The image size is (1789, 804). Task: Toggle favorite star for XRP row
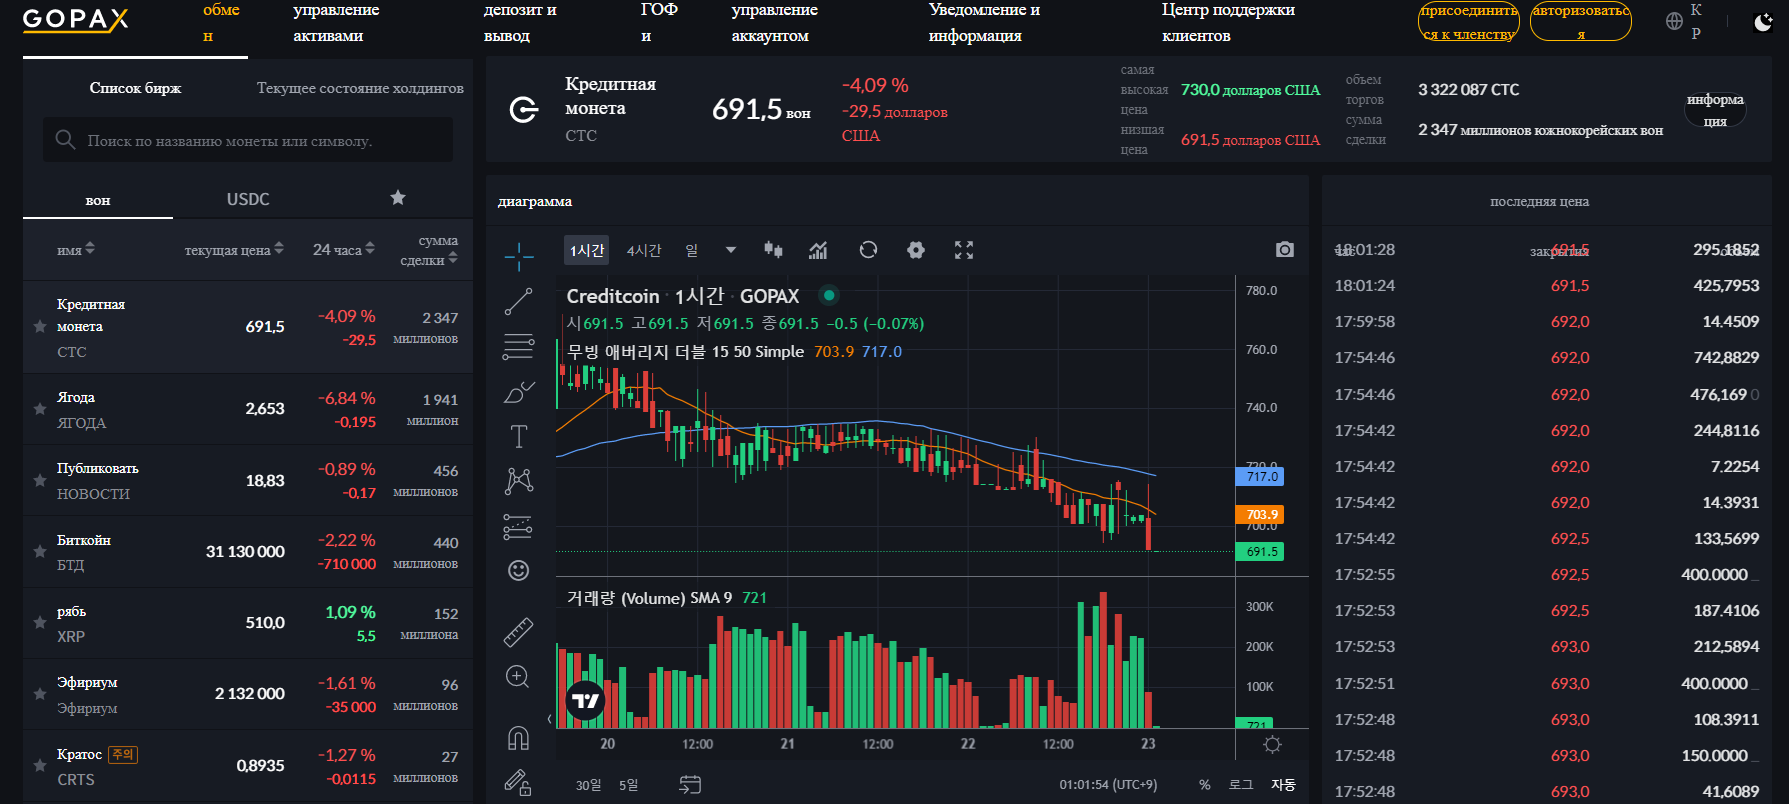40,623
